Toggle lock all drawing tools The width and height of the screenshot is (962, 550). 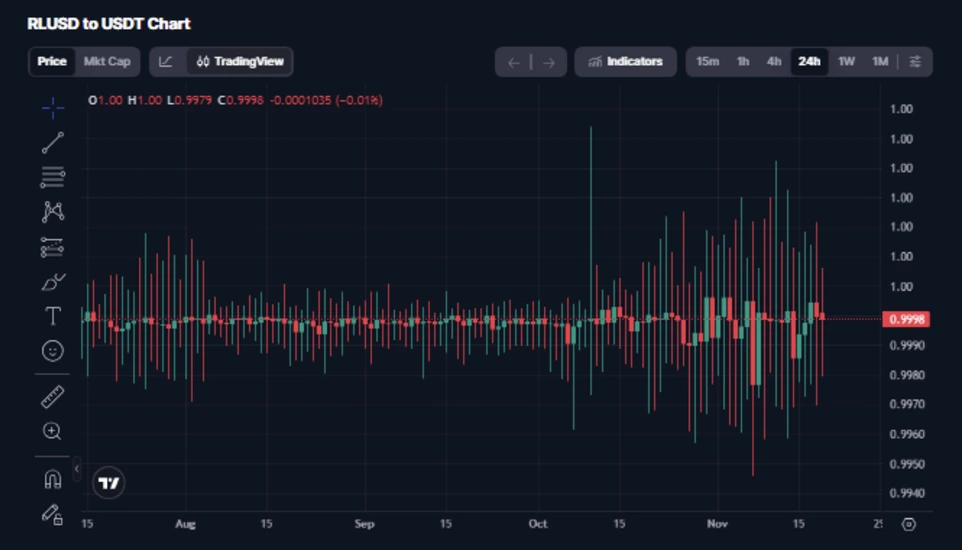pyautogui.click(x=53, y=514)
